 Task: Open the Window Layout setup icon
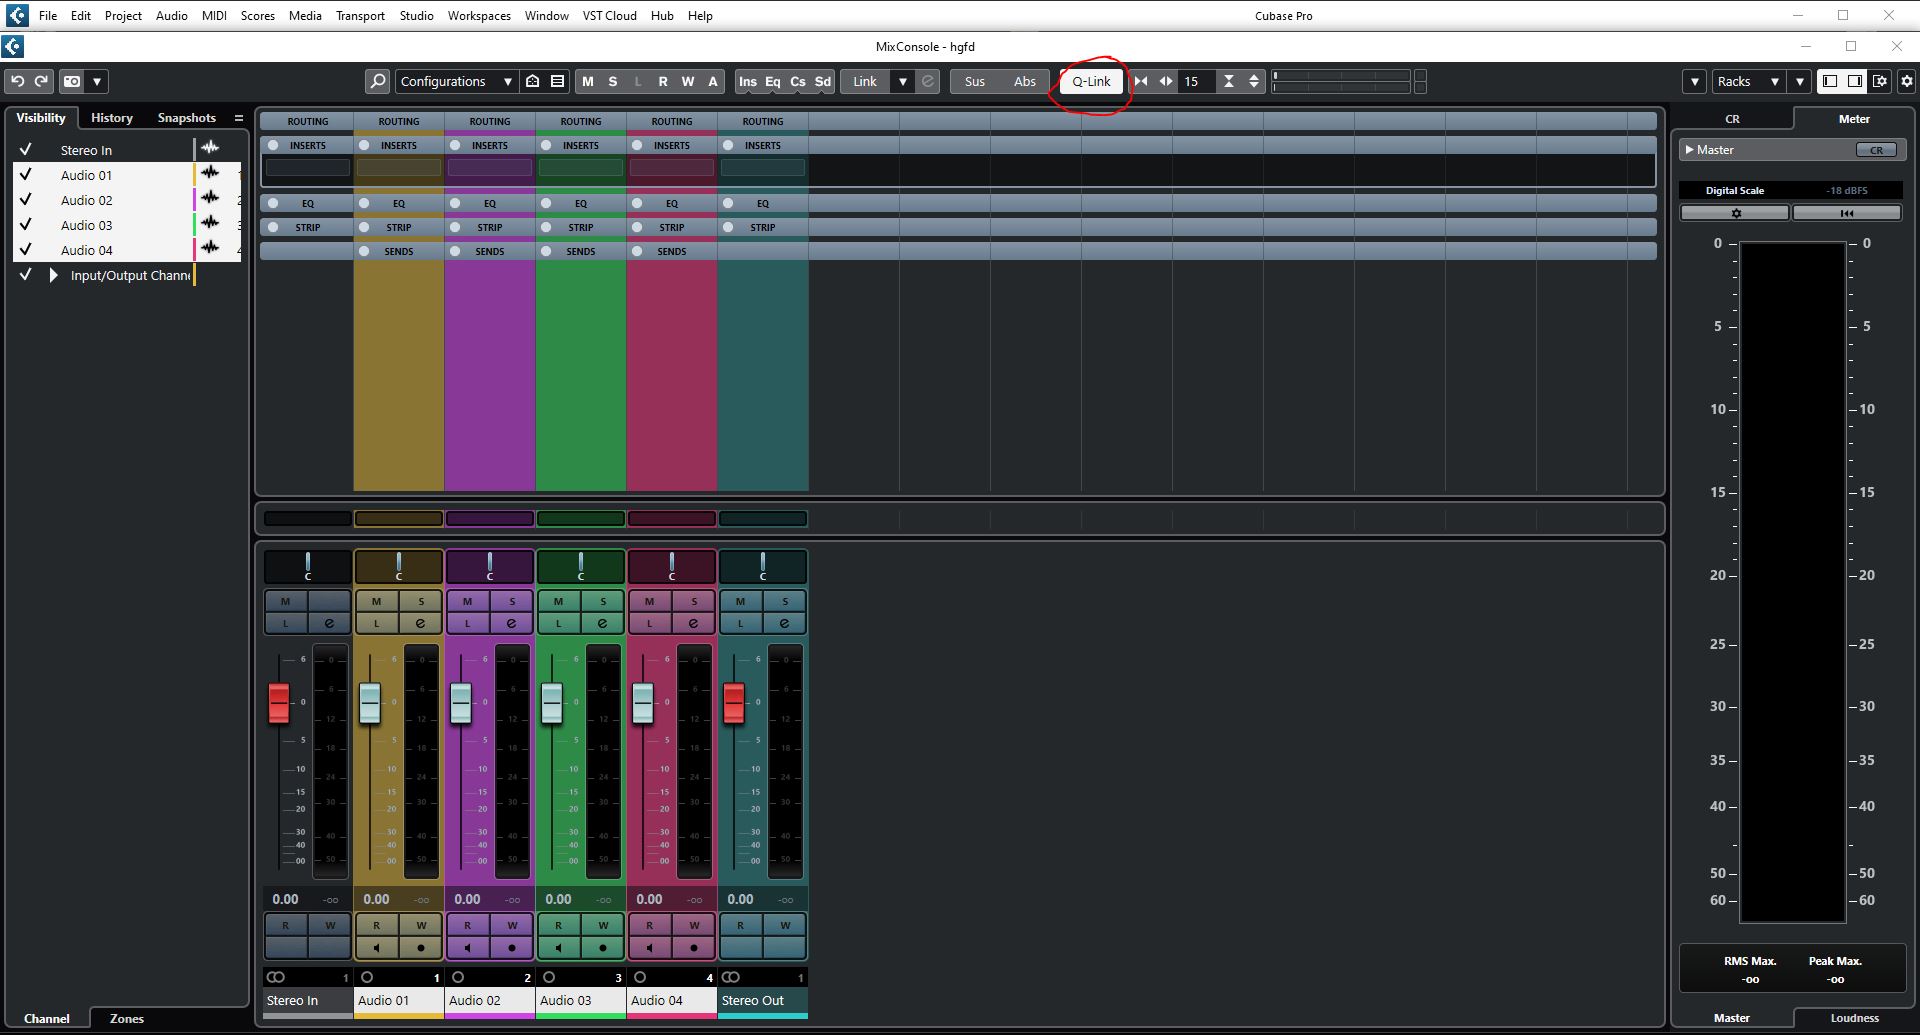(x=1881, y=81)
